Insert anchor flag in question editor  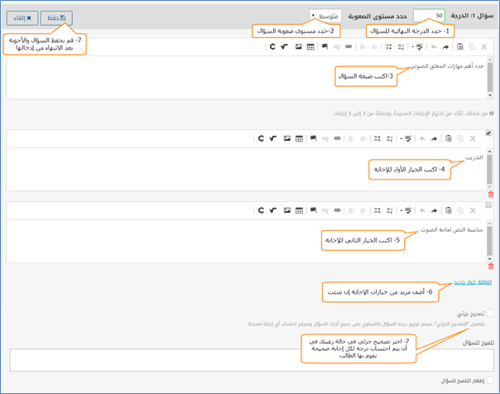tap(325, 47)
